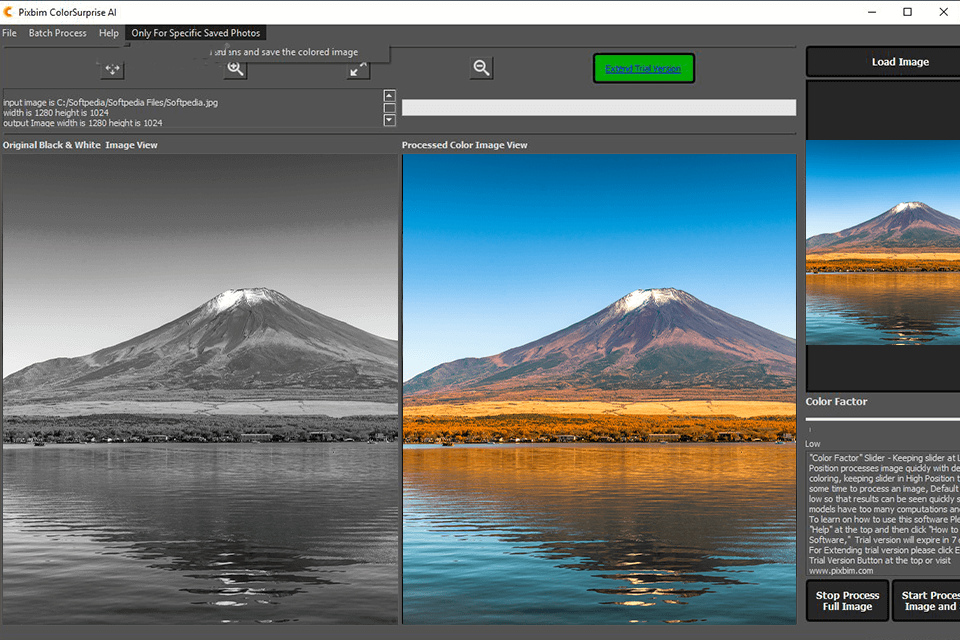Click the Start Process Image button
This screenshot has width=960, height=640.
point(927,601)
